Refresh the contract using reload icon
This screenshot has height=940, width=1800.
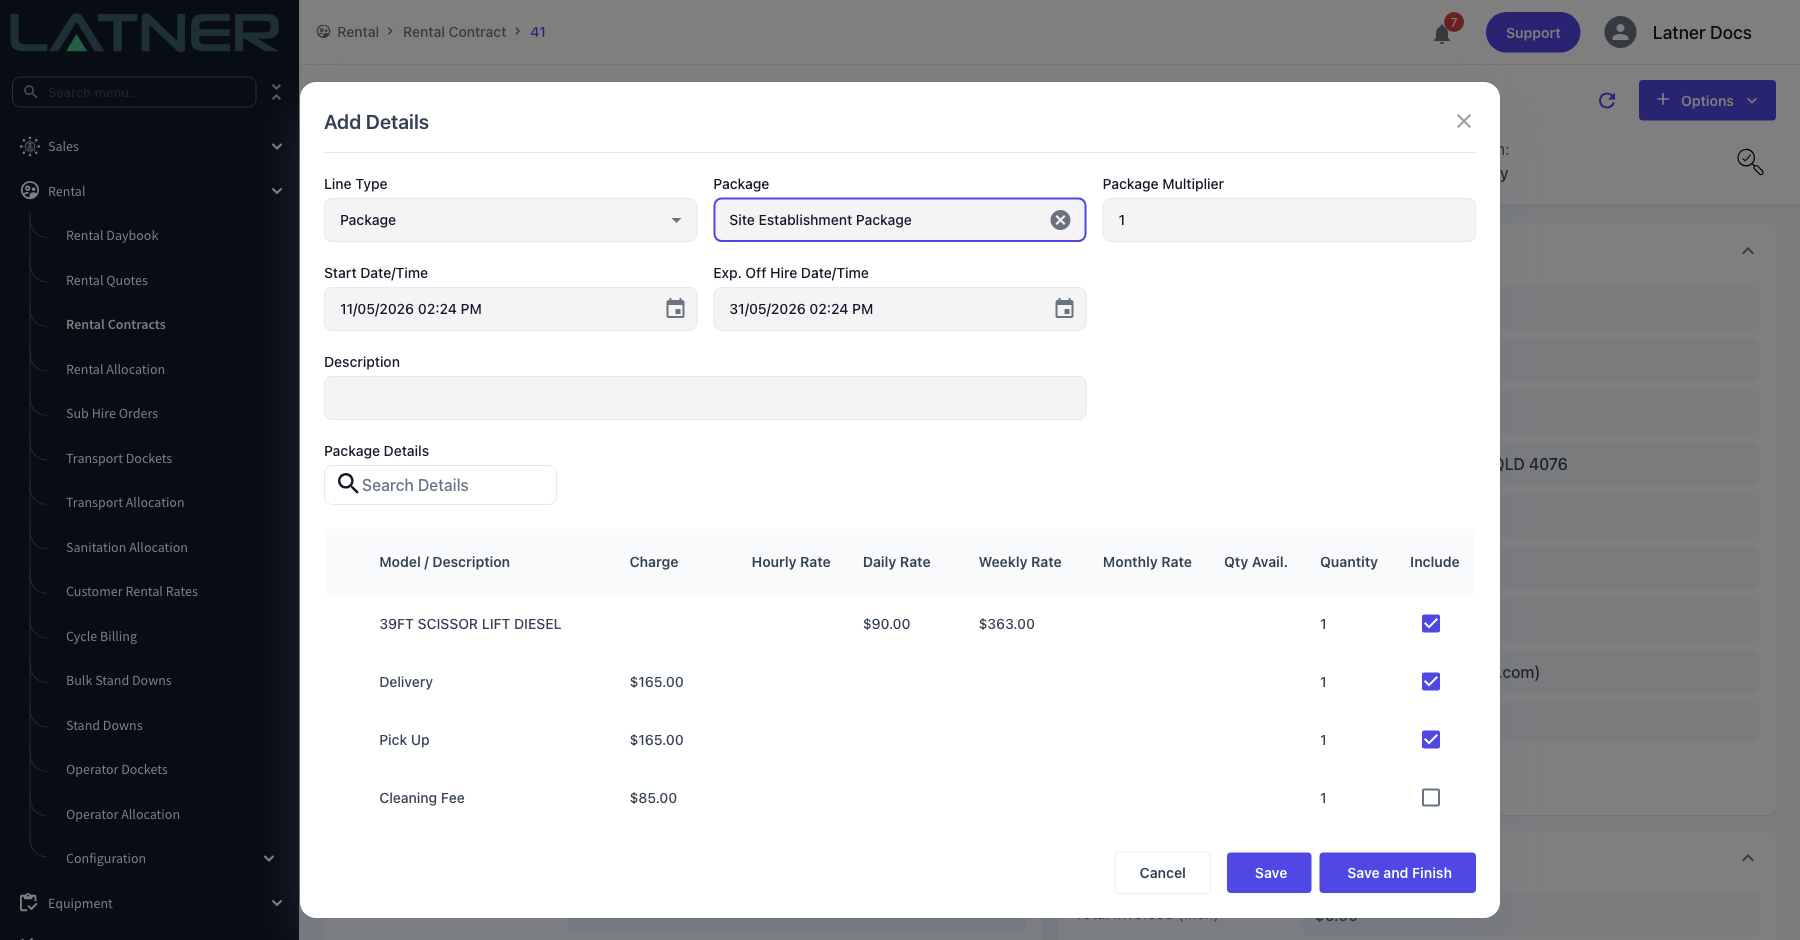tap(1607, 100)
